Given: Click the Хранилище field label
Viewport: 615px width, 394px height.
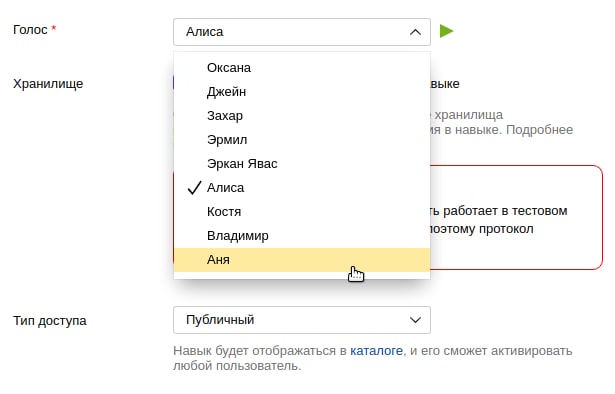Looking at the screenshot, I should point(48,84).
